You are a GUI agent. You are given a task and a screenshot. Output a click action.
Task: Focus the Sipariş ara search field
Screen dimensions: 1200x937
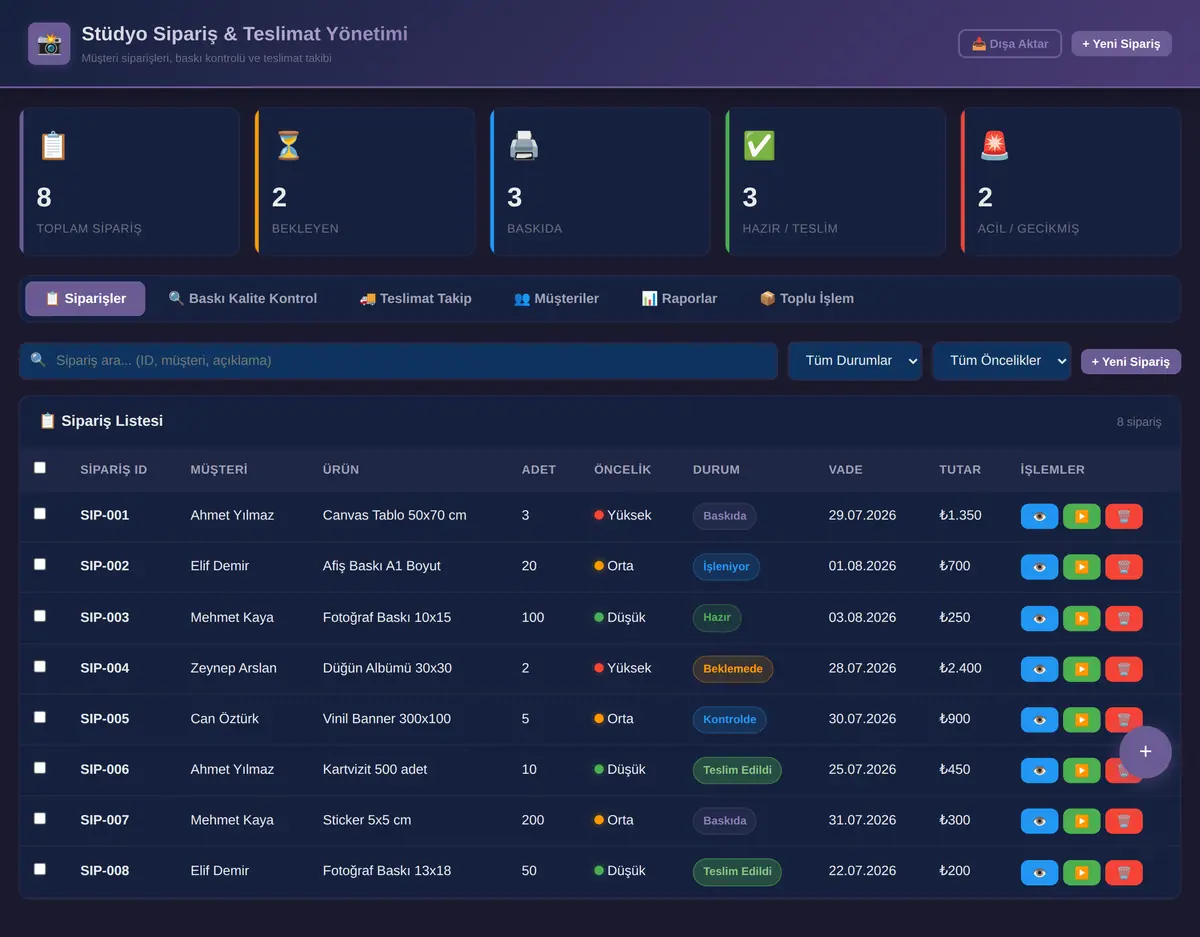398,361
